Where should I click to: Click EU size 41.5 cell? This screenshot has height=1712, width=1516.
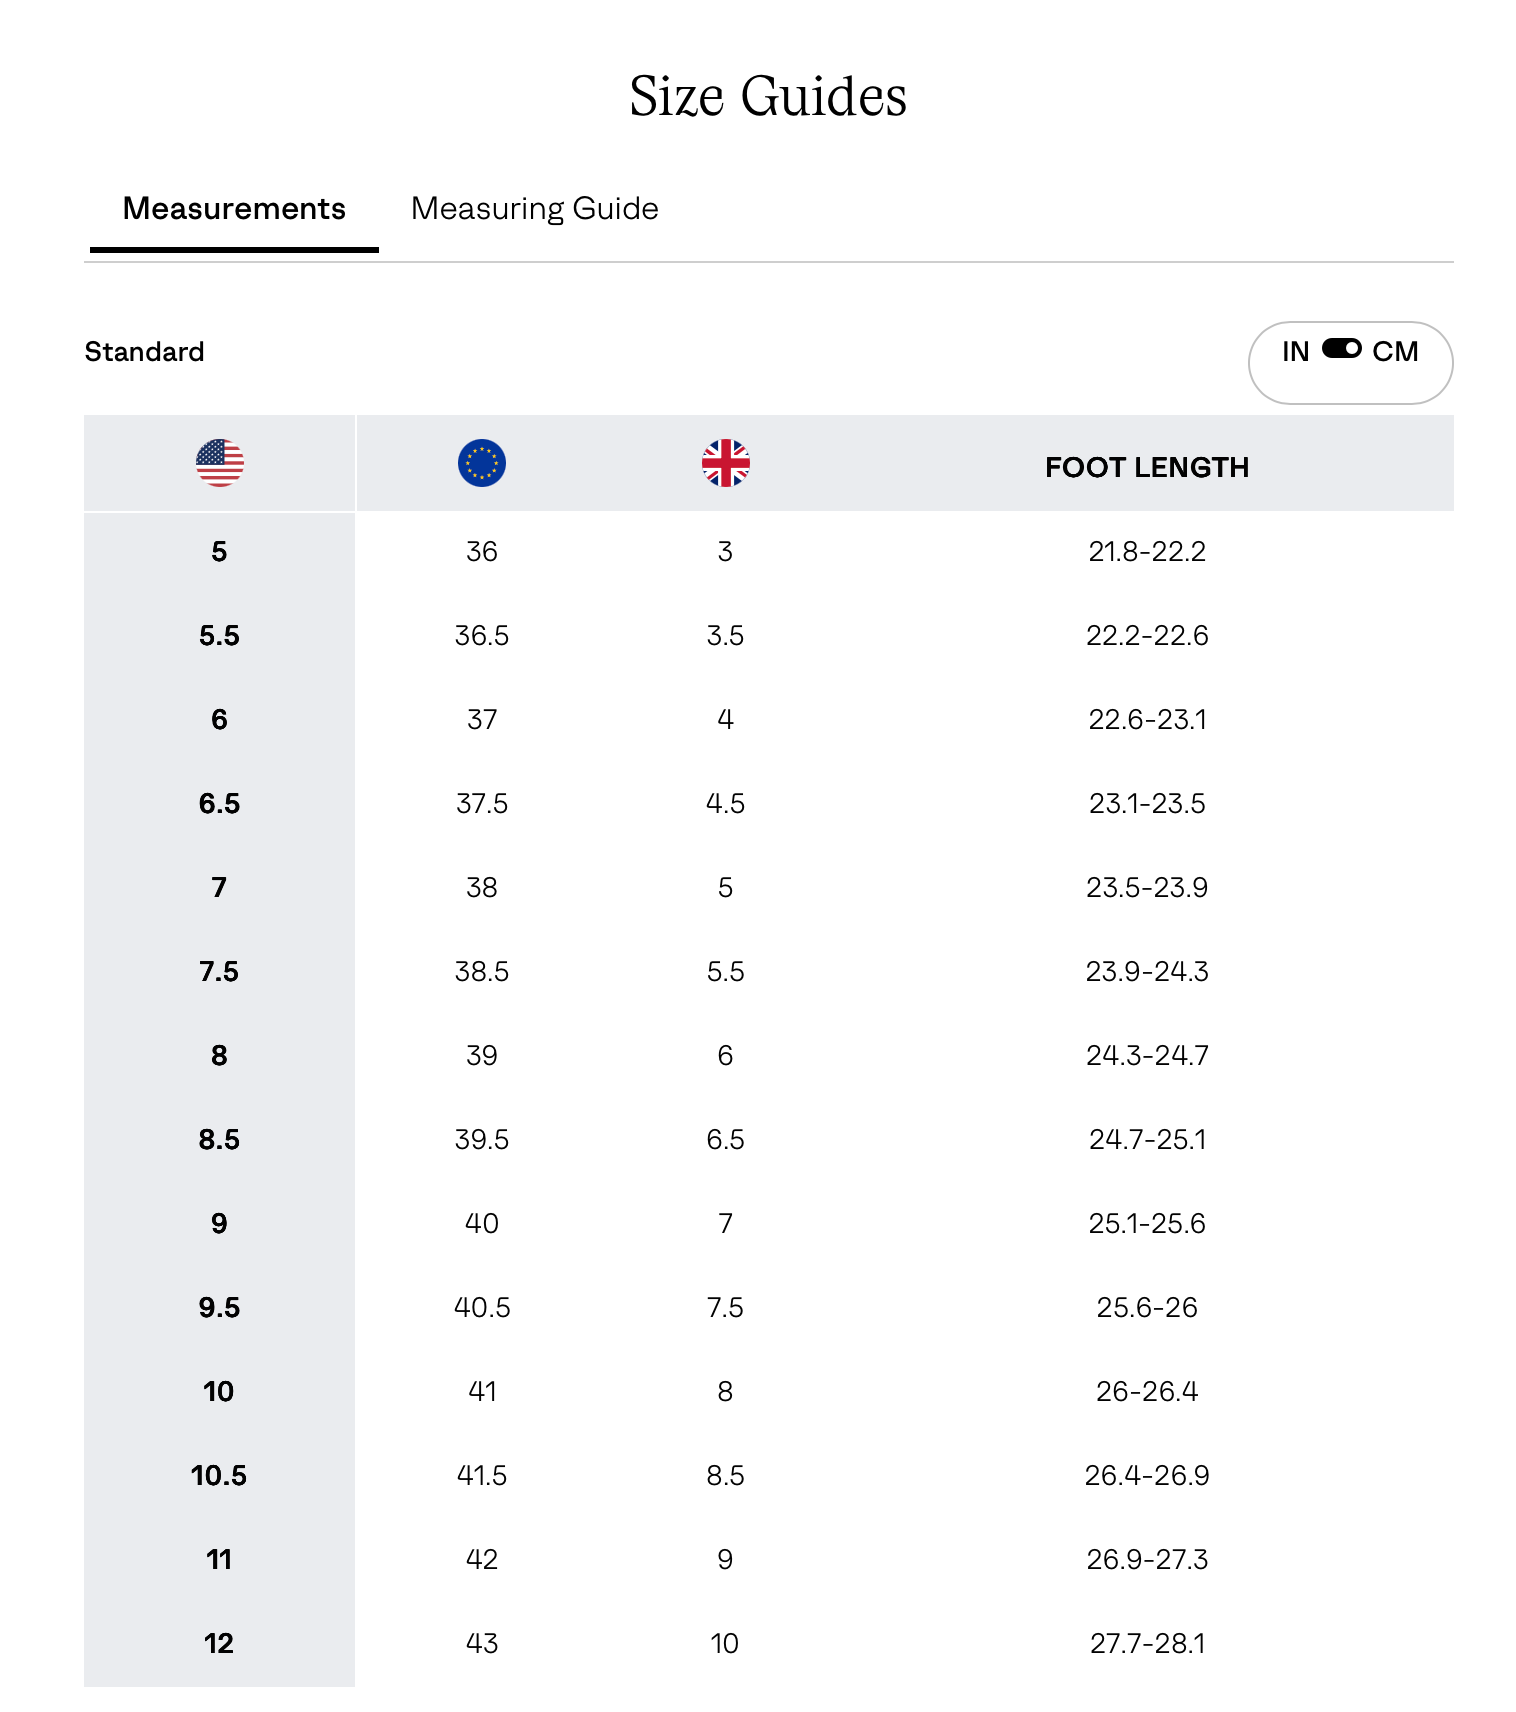[x=482, y=1476]
